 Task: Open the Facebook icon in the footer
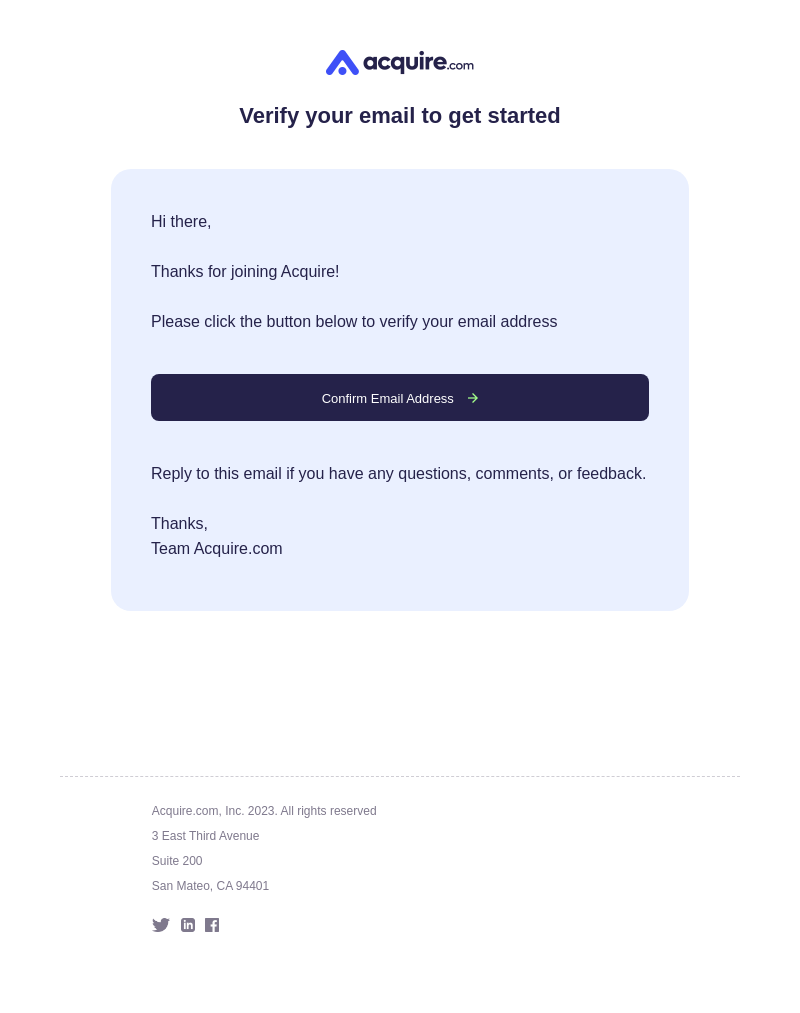pos(212,925)
